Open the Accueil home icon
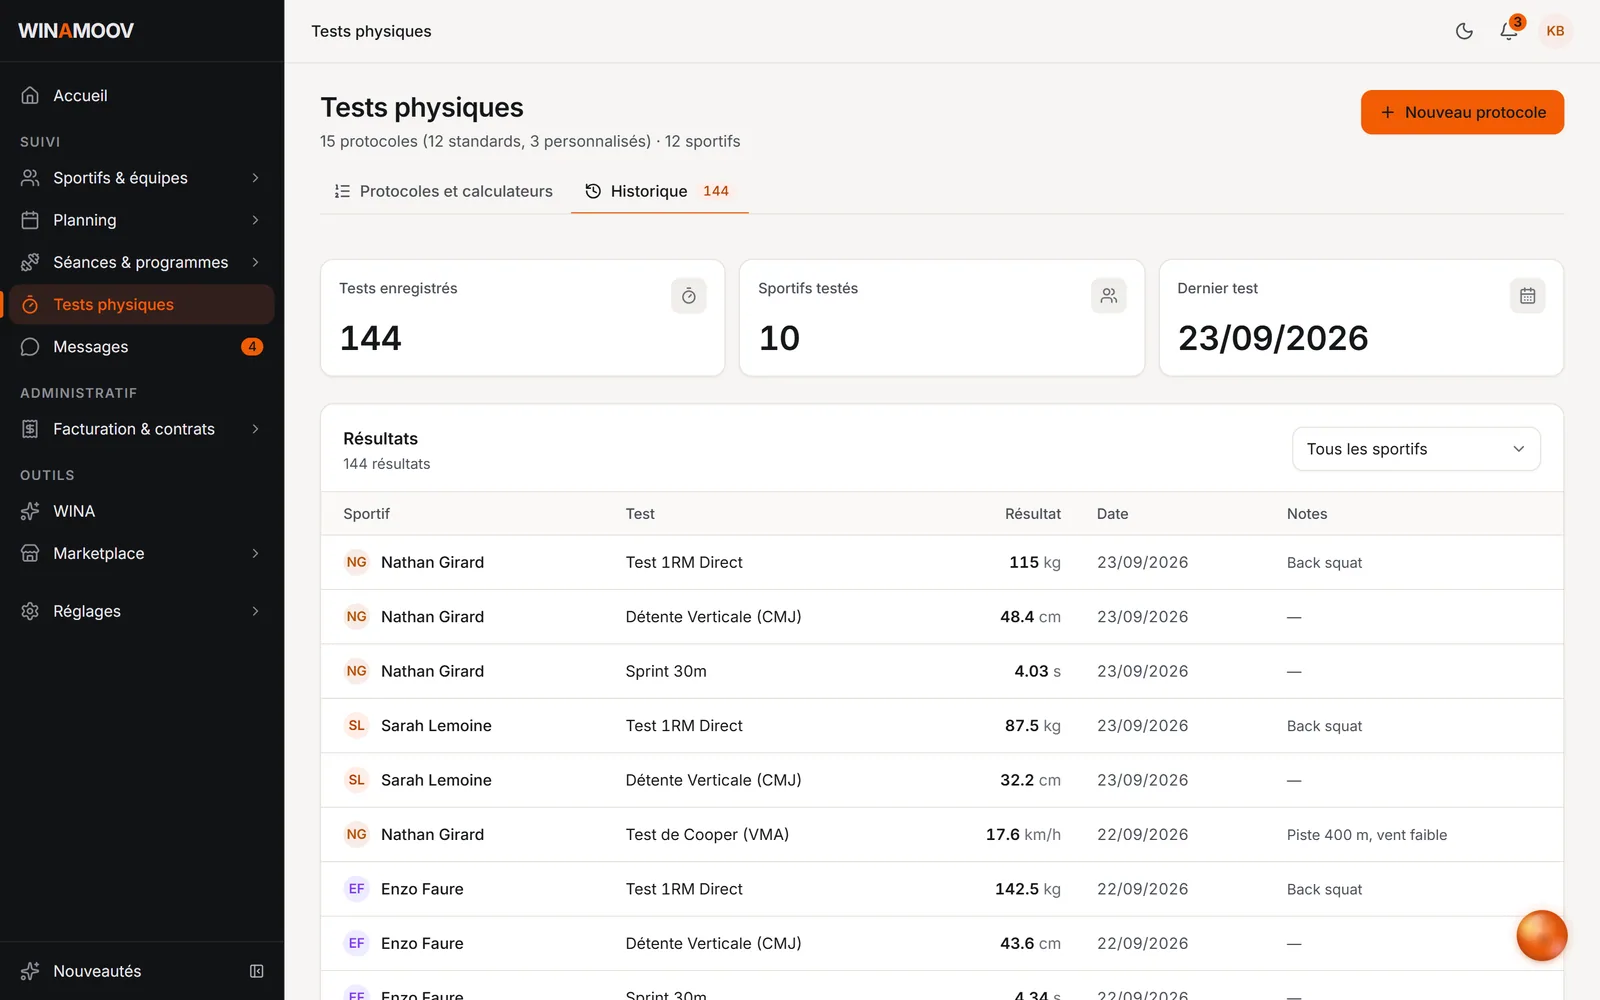 tap(30, 95)
